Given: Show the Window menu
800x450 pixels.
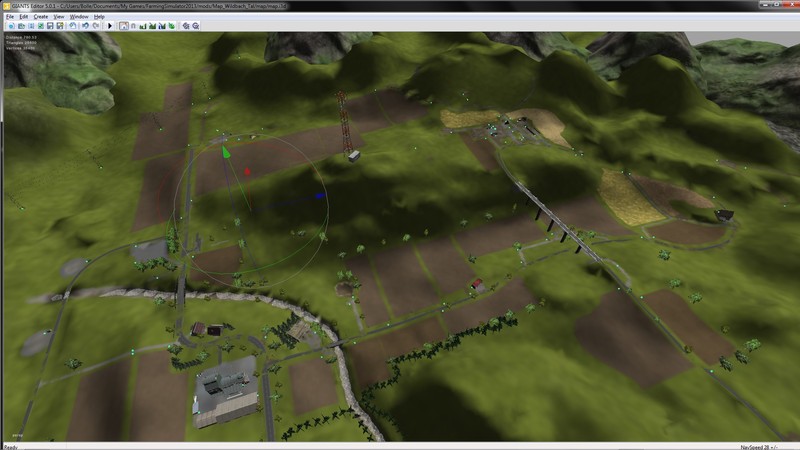Looking at the screenshot, I should coord(79,17).
